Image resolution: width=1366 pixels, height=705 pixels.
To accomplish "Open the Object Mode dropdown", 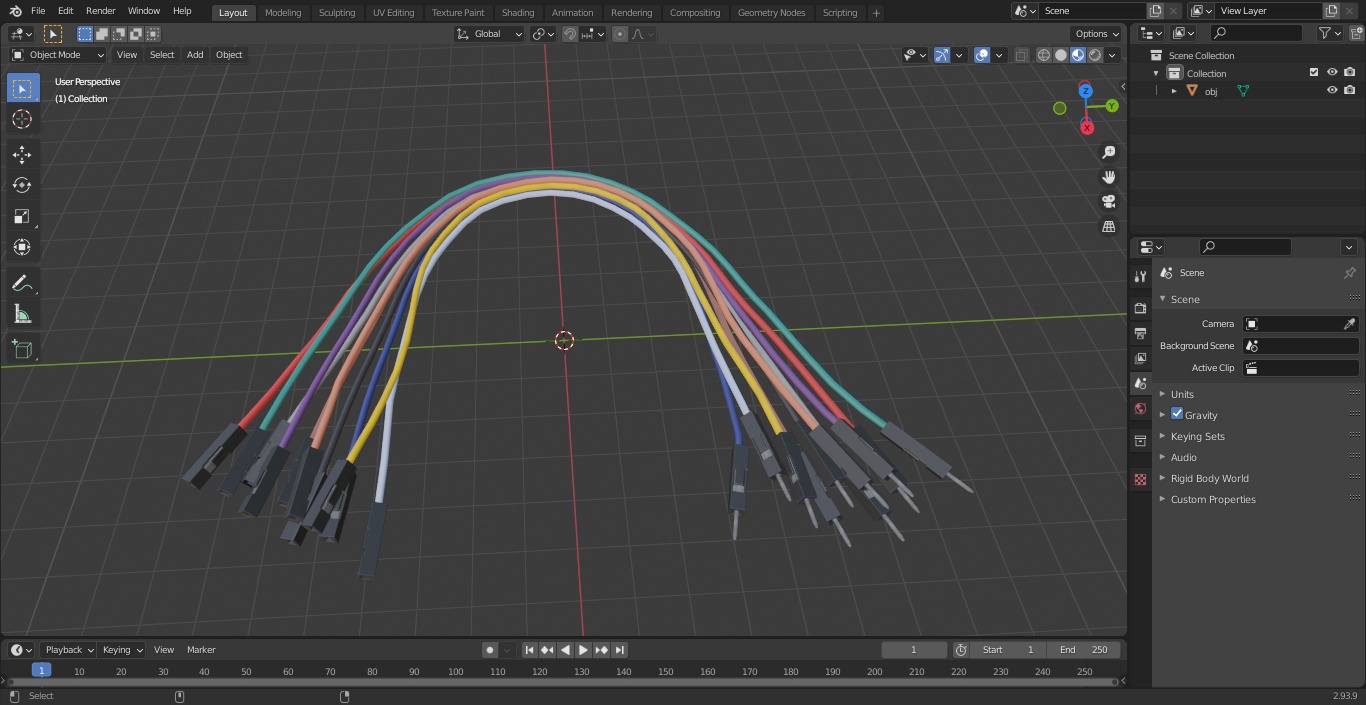I will click(58, 55).
